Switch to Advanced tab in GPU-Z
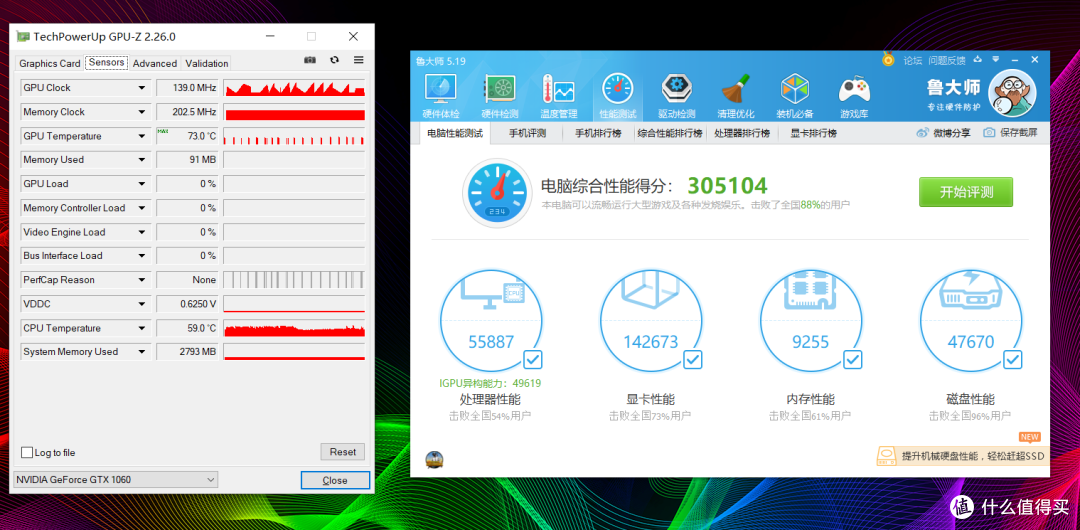 [155, 63]
